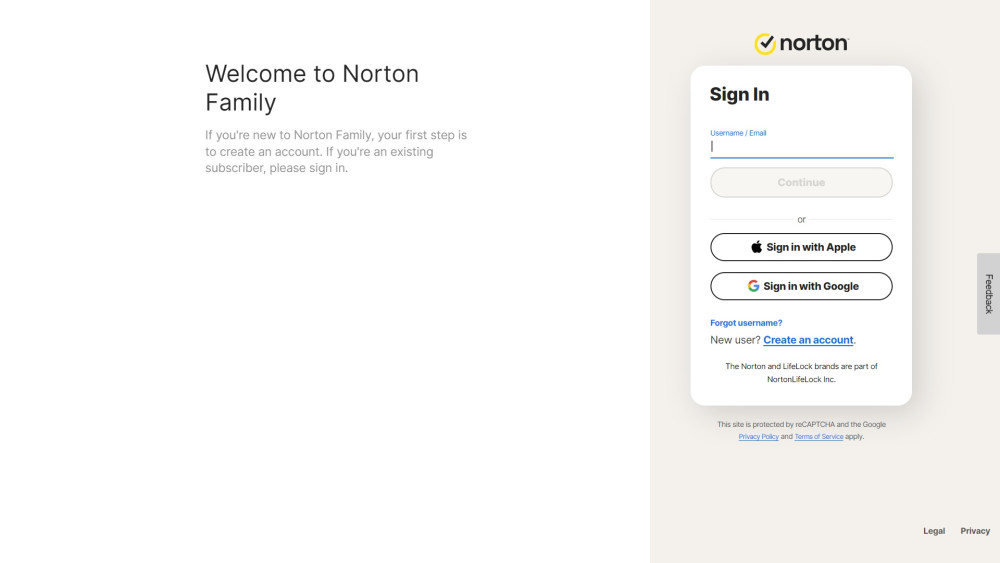Screen dimensions: 1000x563
Task: Click the Norton yellow checkmark logo icon
Action: point(765,43)
